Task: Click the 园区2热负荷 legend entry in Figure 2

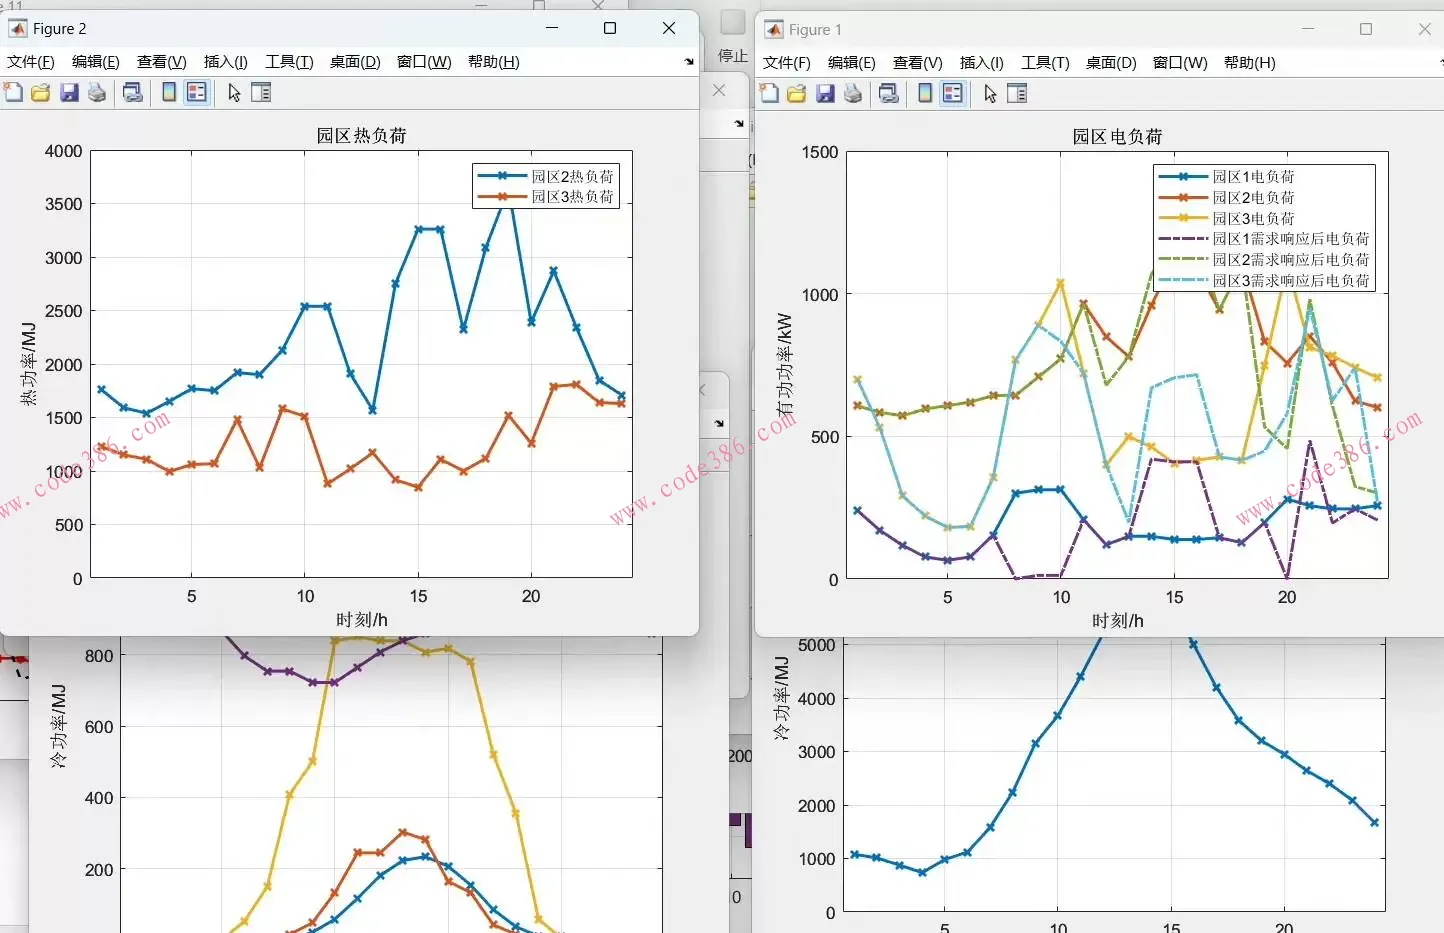Action: pyautogui.click(x=572, y=176)
